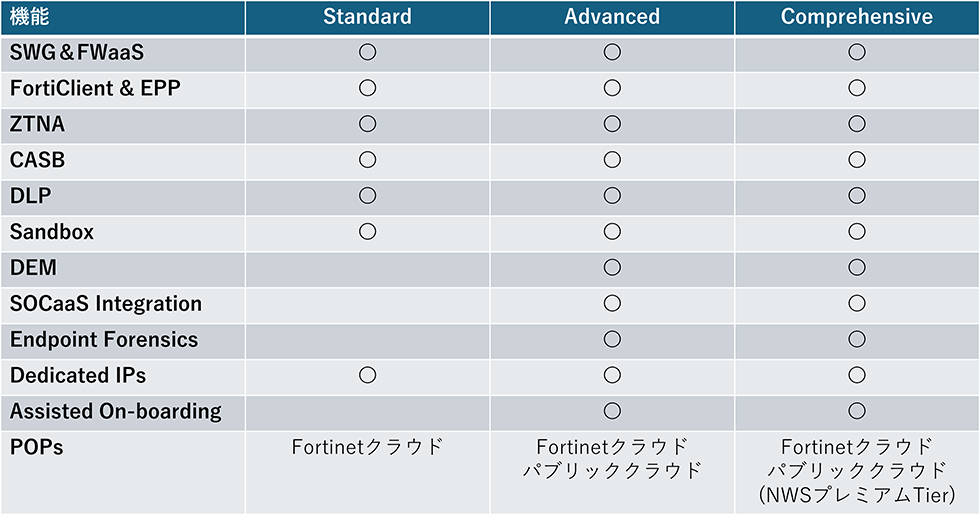The image size is (980, 515).
Task: Click the Comprehensive circle for SOCaaS Integration
Action: tap(857, 304)
